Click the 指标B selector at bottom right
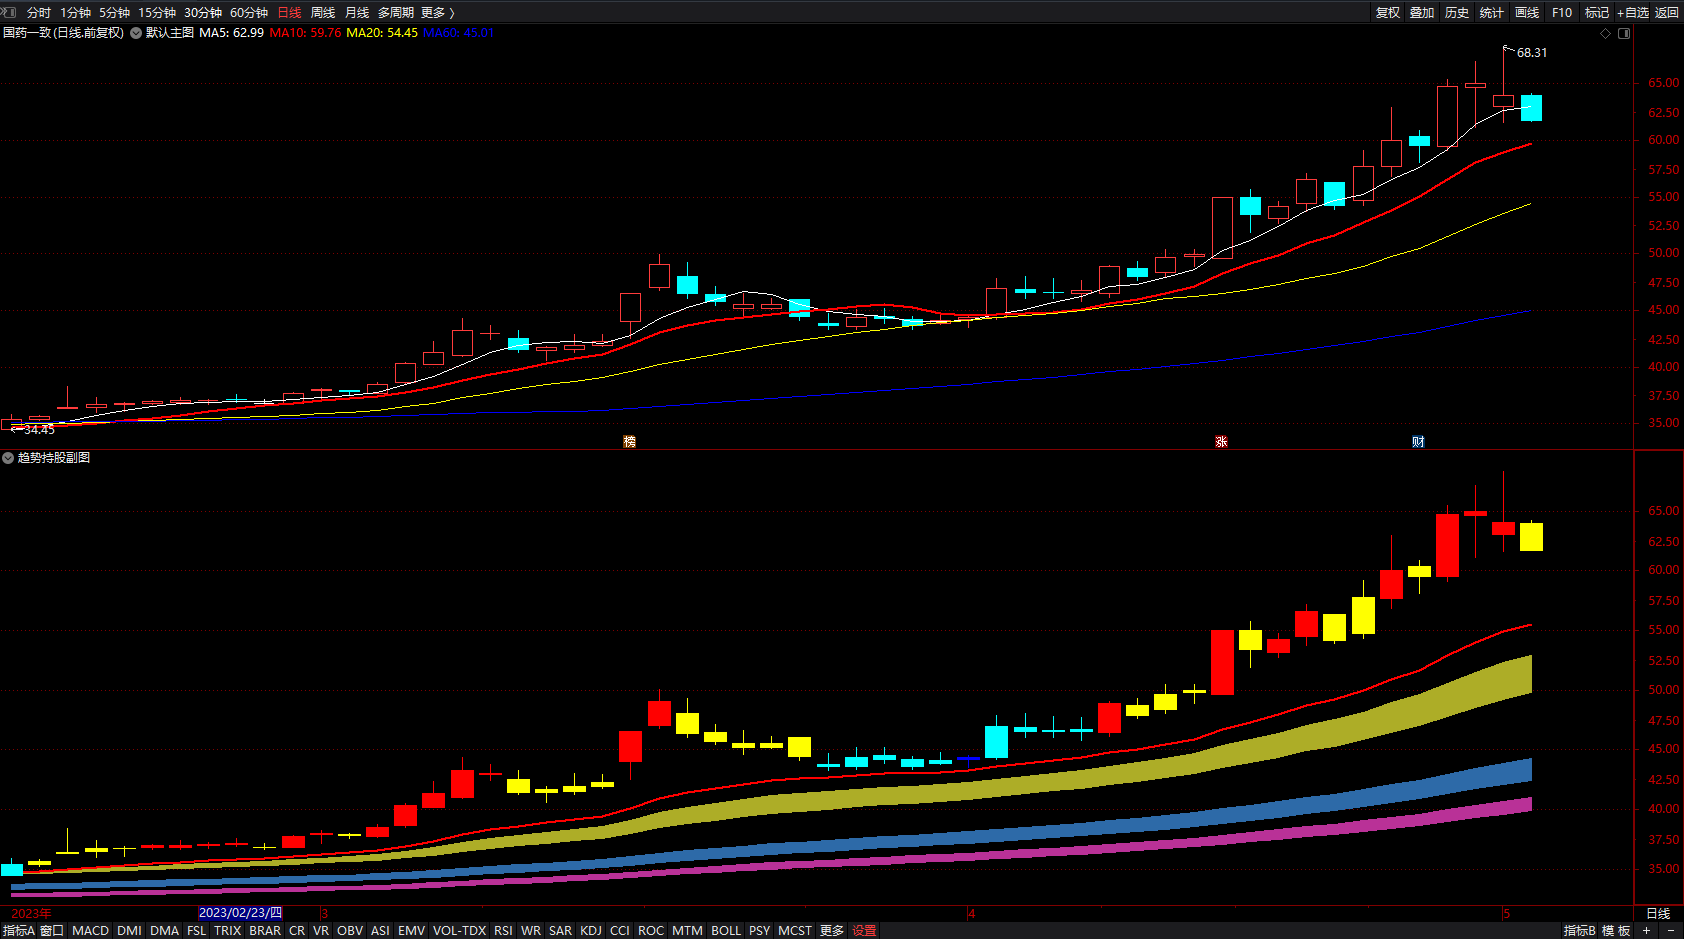Screen dimensions: 1684x939 pyautogui.click(x=1580, y=930)
